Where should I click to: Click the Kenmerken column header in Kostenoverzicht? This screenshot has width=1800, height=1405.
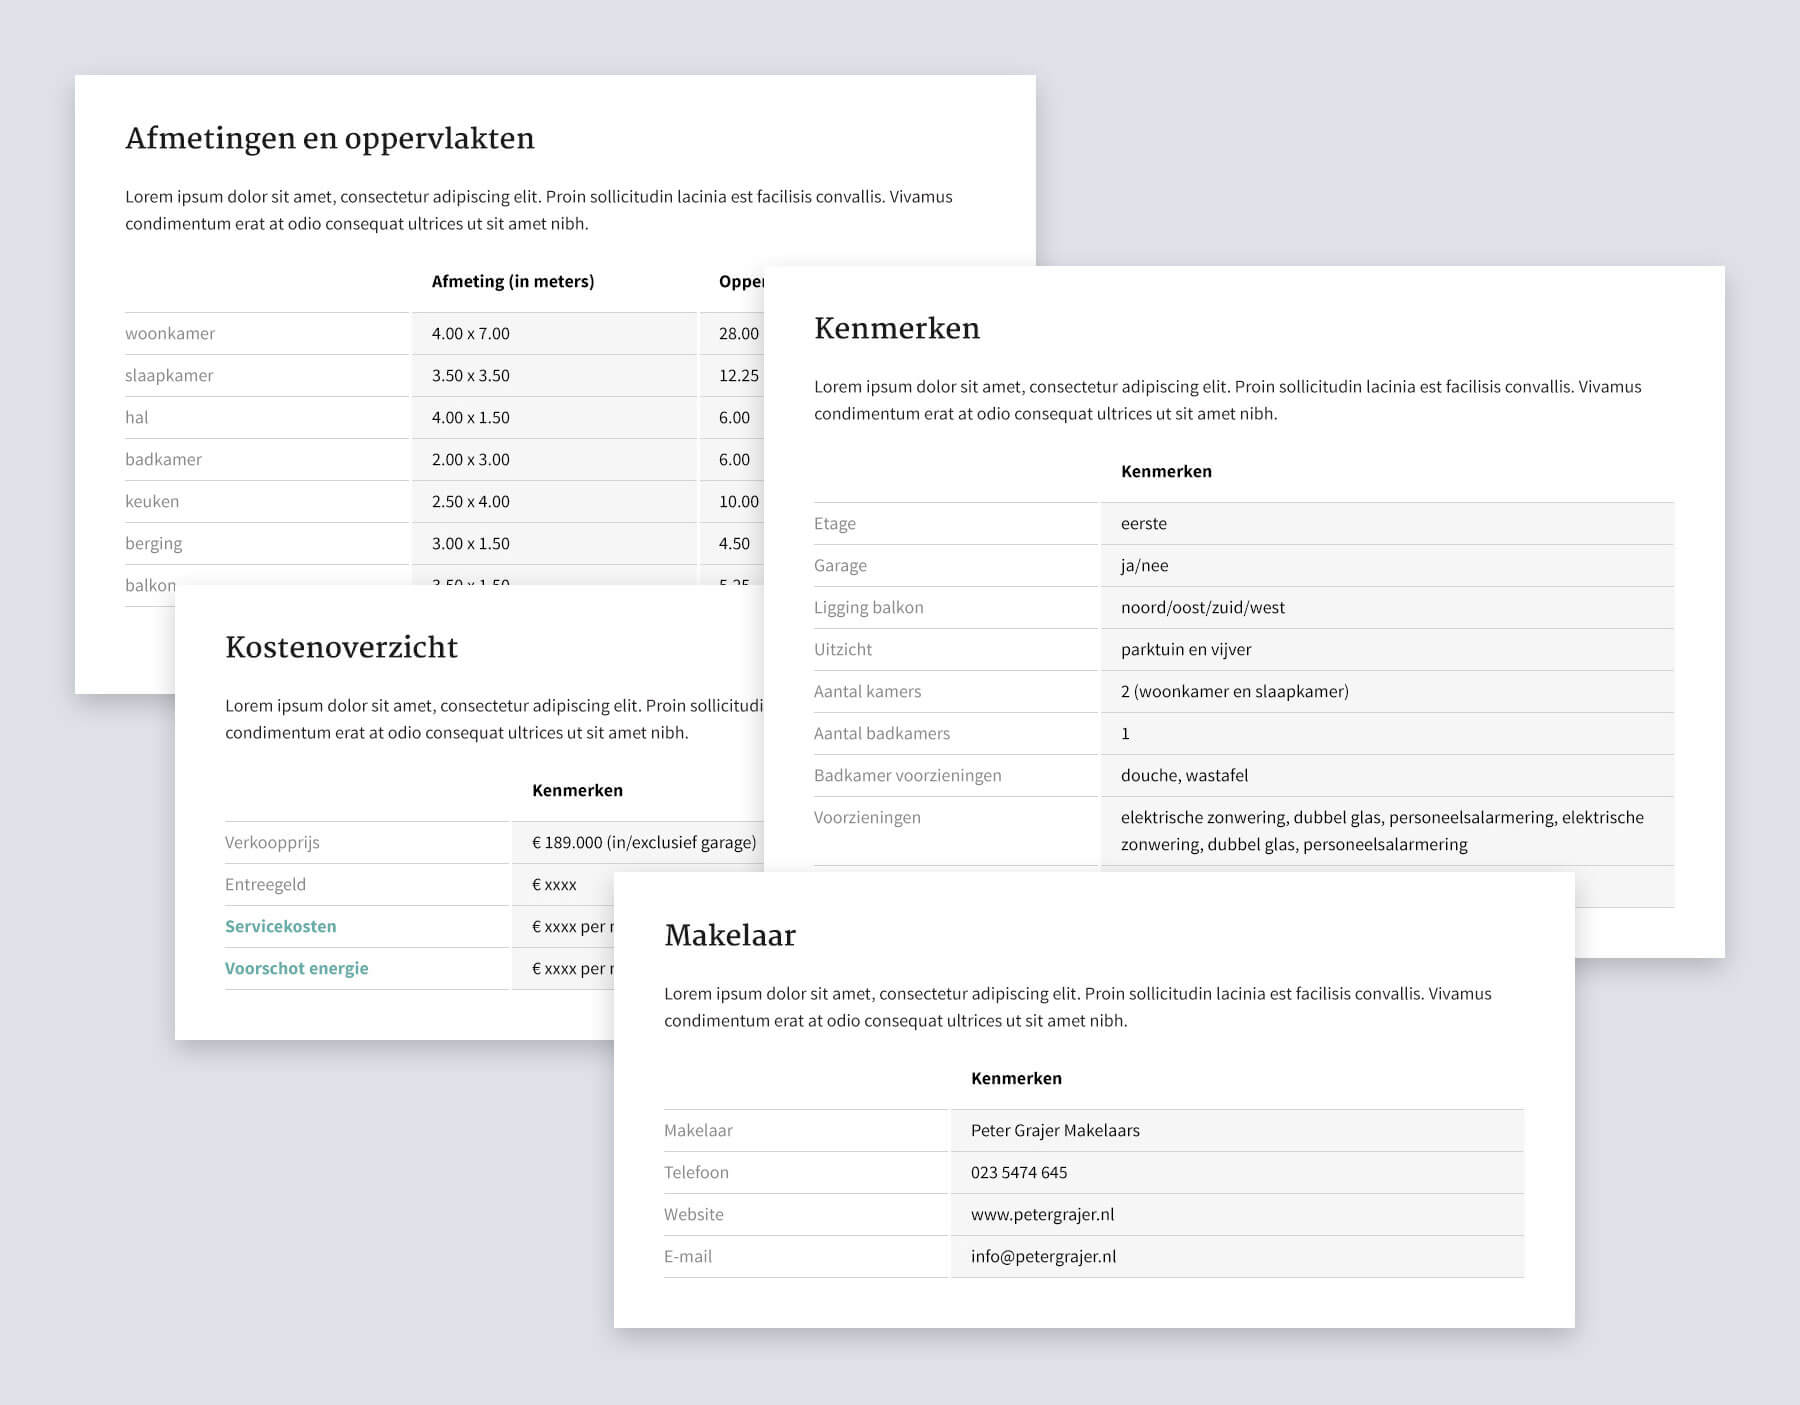[577, 790]
